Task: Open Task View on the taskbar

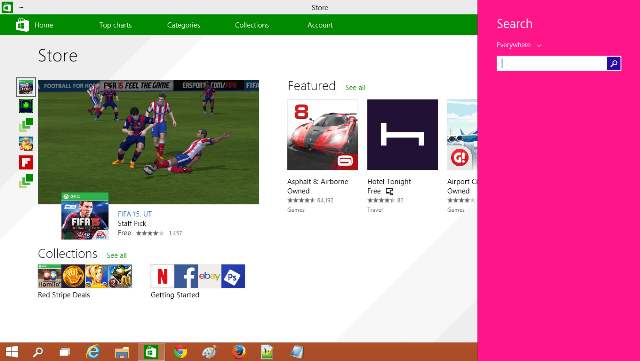Action: [x=64, y=352]
